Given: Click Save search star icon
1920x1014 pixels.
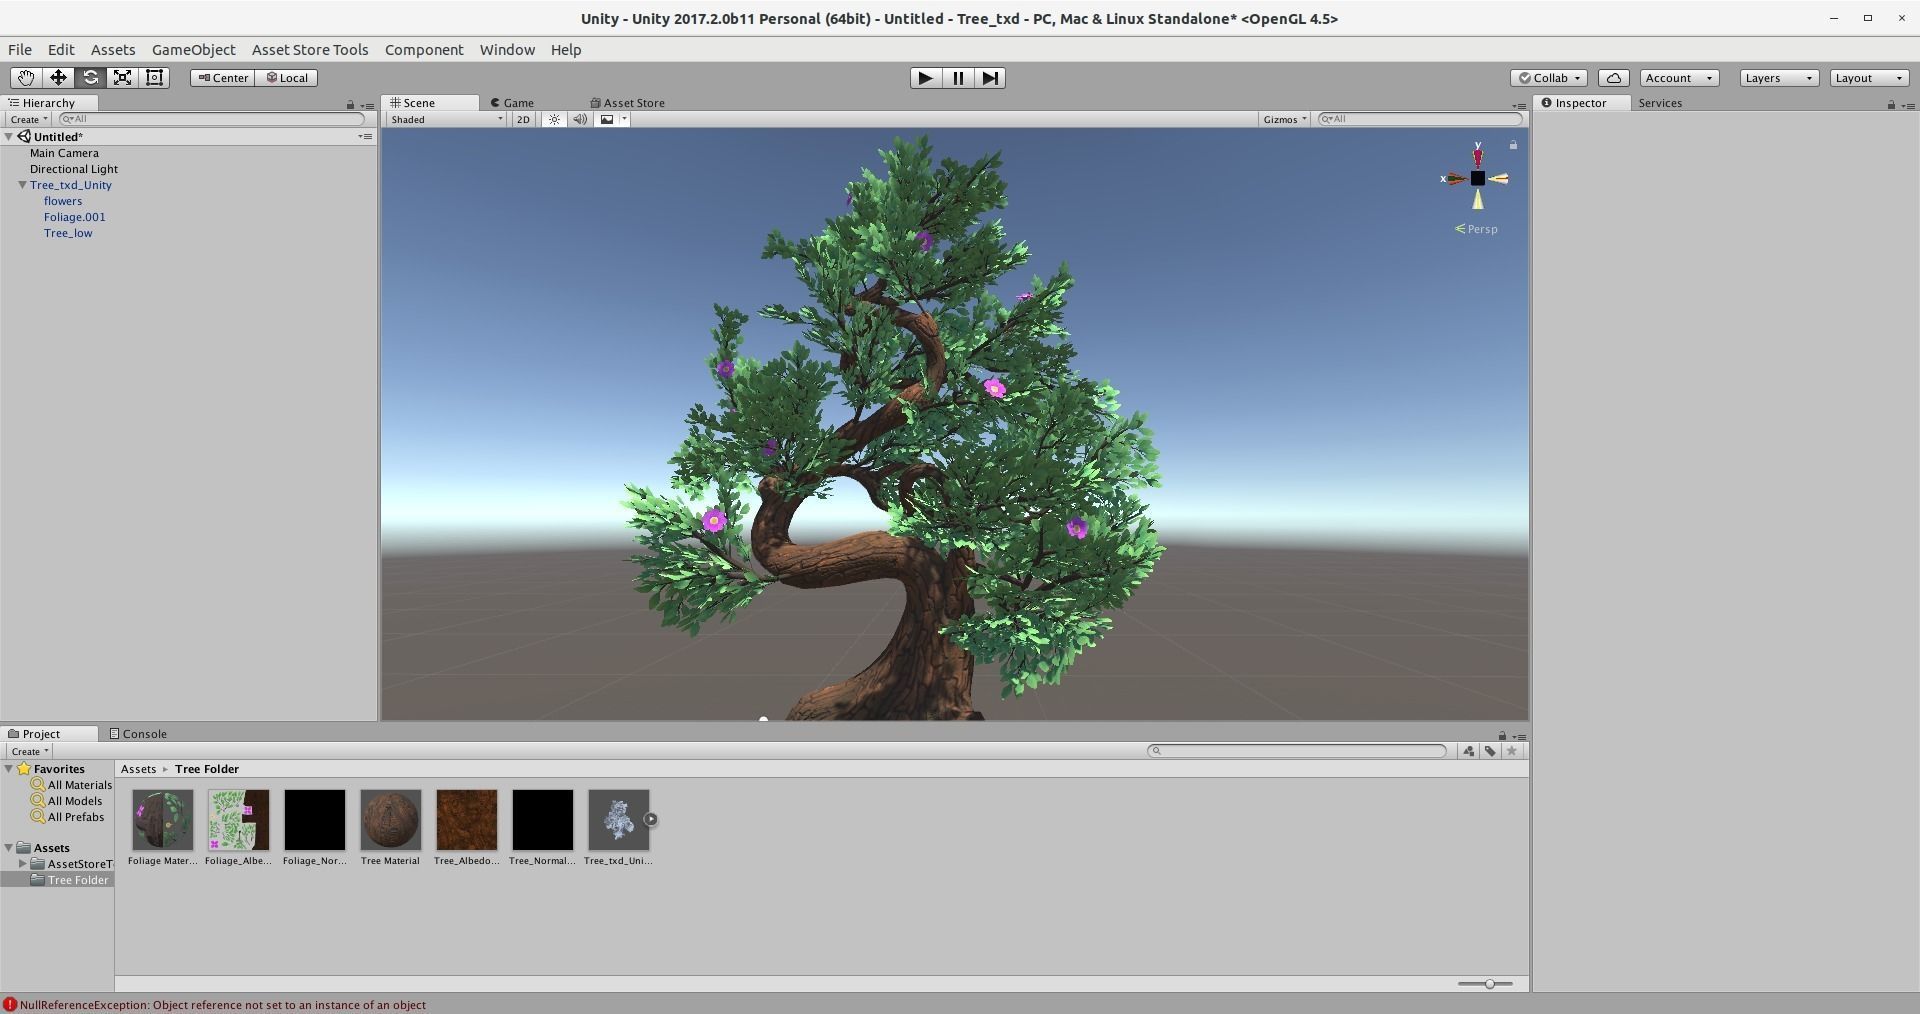Looking at the screenshot, I should point(1512,751).
